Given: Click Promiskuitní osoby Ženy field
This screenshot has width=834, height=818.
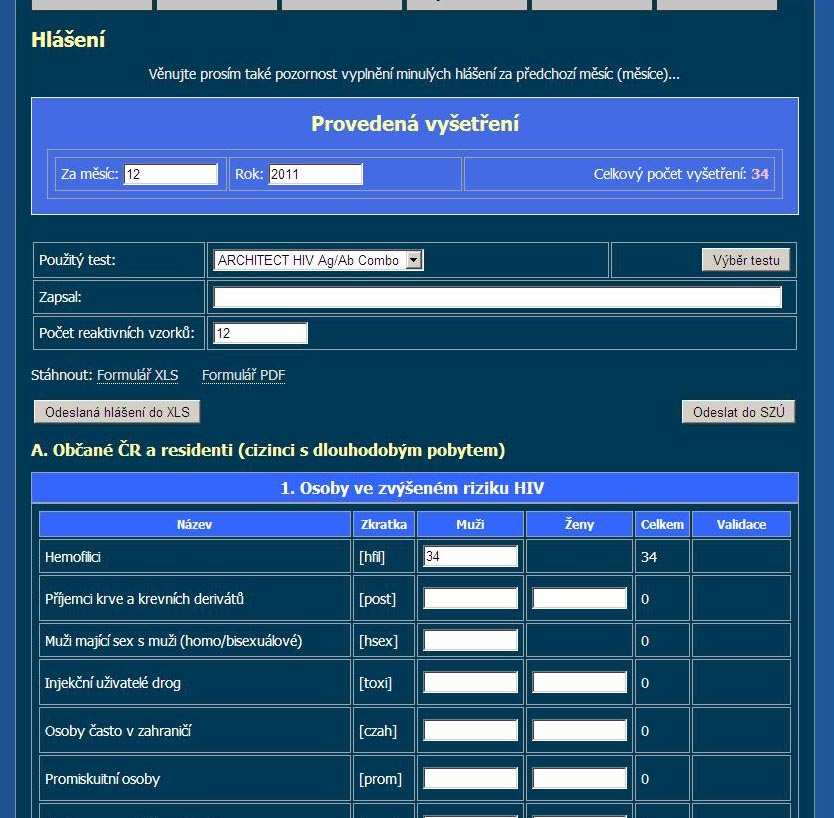Looking at the screenshot, I should click(x=579, y=779).
